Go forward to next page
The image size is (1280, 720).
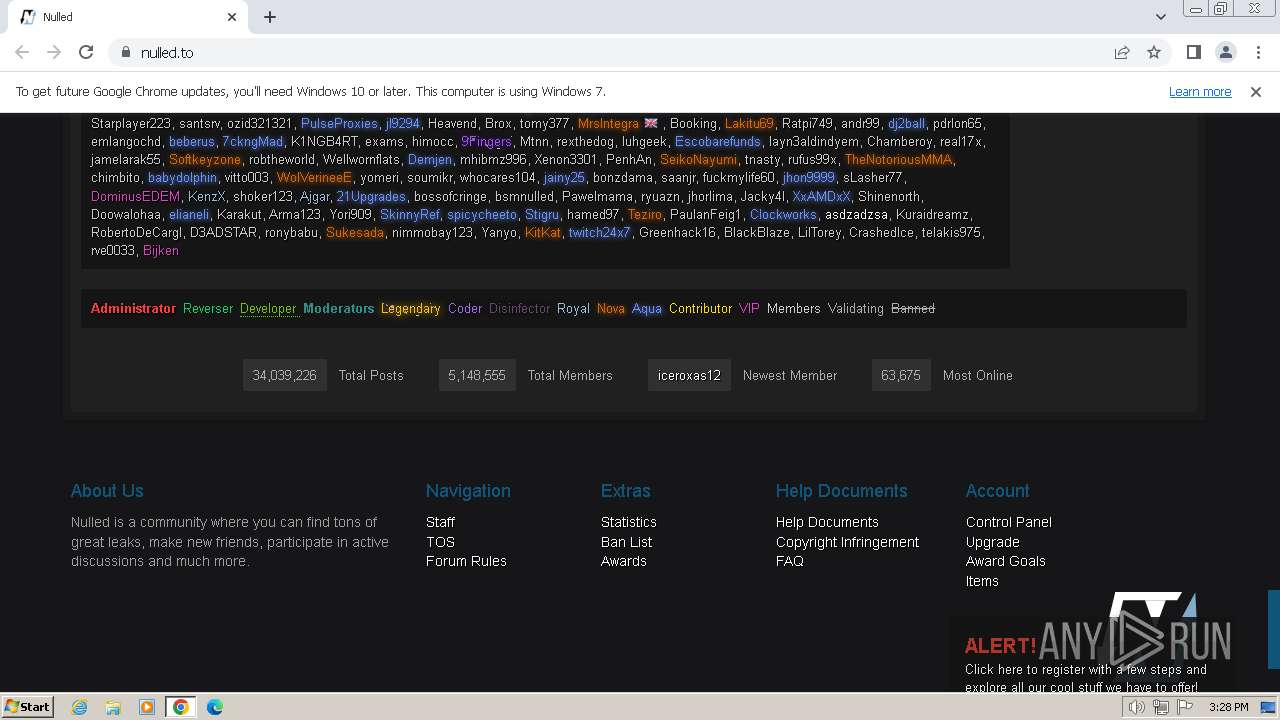click(54, 52)
